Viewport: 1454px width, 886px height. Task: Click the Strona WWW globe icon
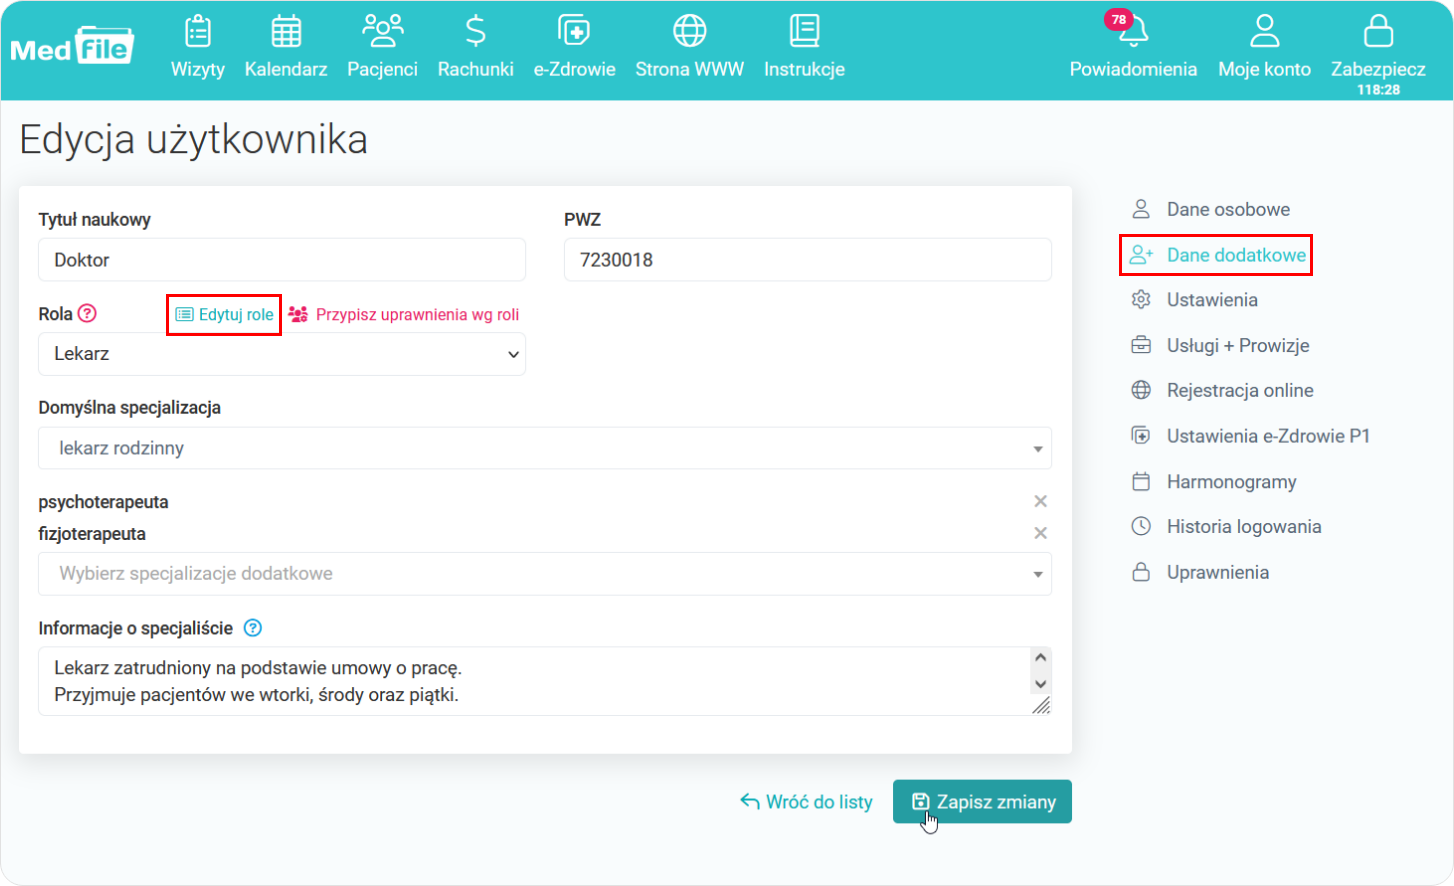tap(689, 32)
